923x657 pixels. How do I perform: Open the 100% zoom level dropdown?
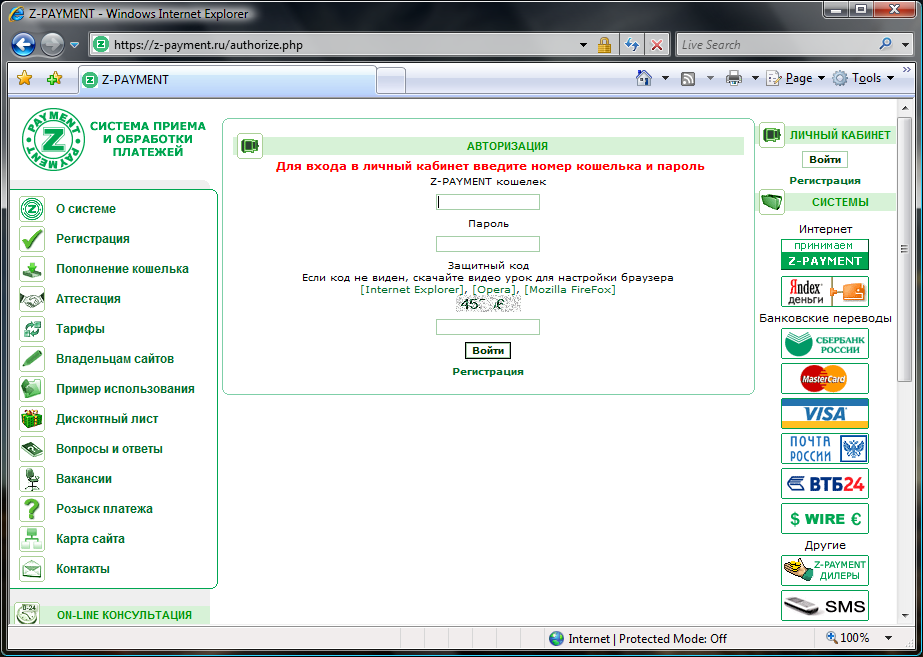889,638
